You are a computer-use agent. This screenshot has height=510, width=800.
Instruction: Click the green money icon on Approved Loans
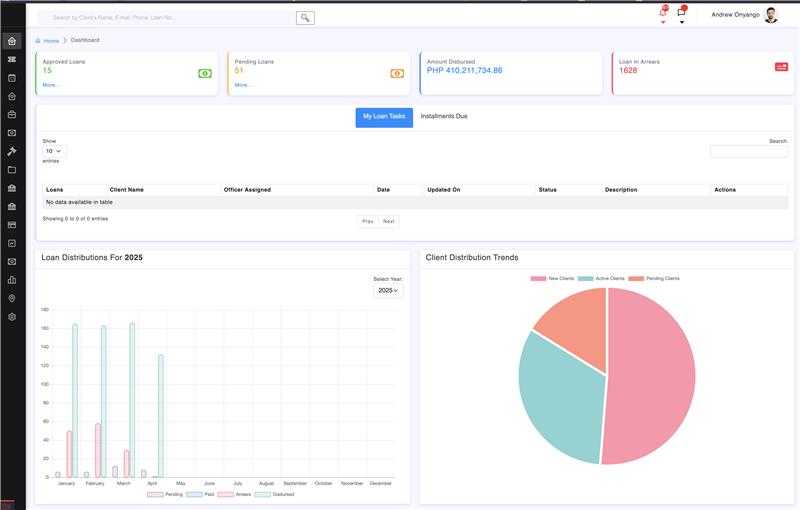pyautogui.click(x=205, y=73)
